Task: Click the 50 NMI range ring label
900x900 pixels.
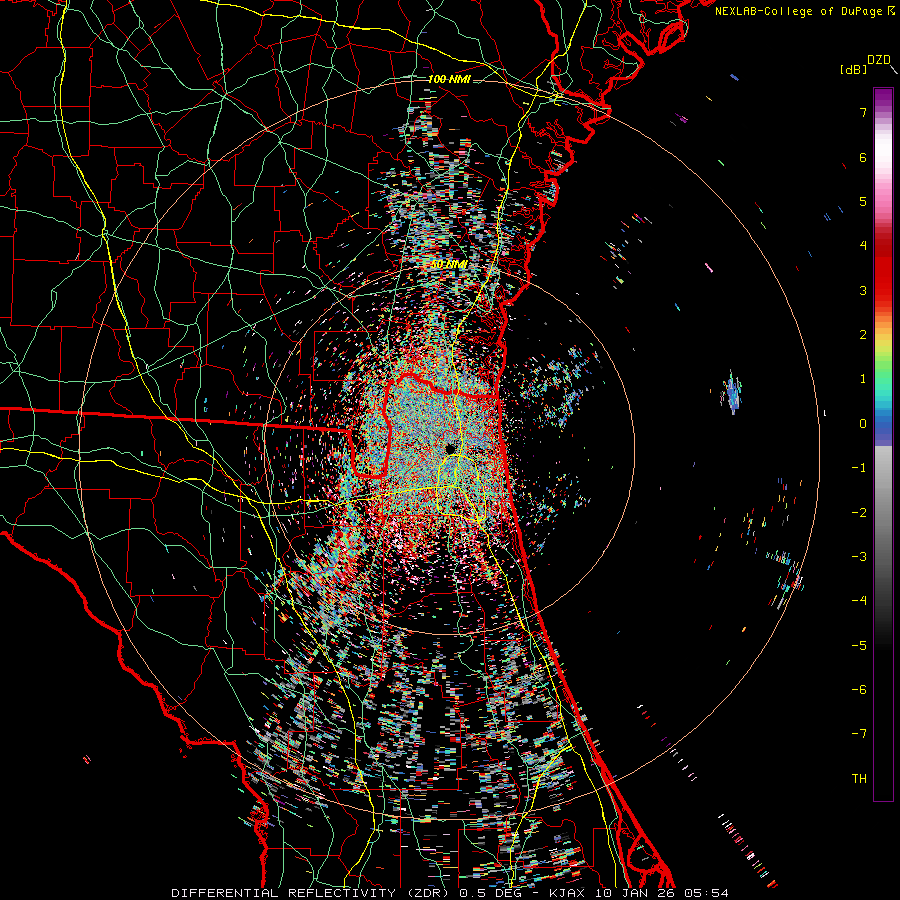Action: pos(449,264)
